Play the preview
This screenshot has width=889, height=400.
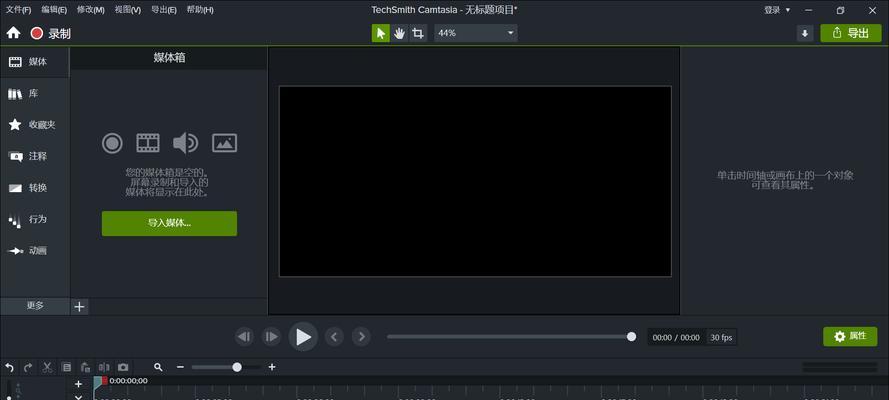[x=303, y=337]
